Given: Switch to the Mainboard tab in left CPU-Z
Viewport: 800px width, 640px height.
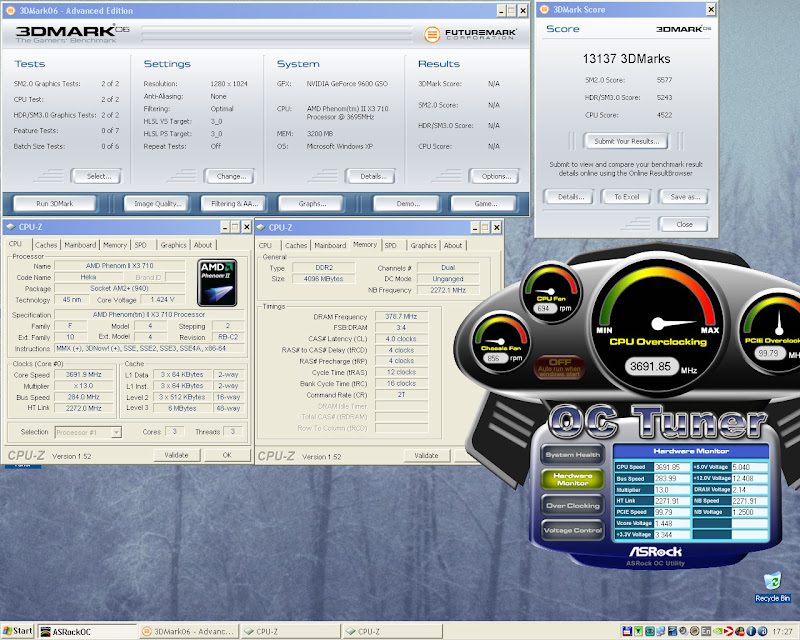Looking at the screenshot, I should click(x=80, y=245).
